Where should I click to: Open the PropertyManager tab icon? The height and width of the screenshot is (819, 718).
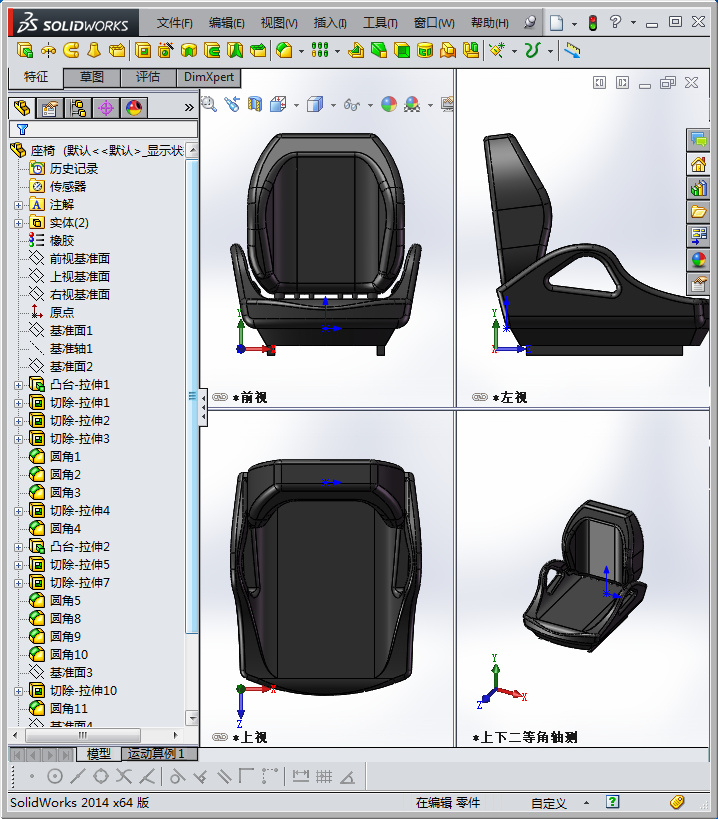pyautogui.click(x=50, y=108)
